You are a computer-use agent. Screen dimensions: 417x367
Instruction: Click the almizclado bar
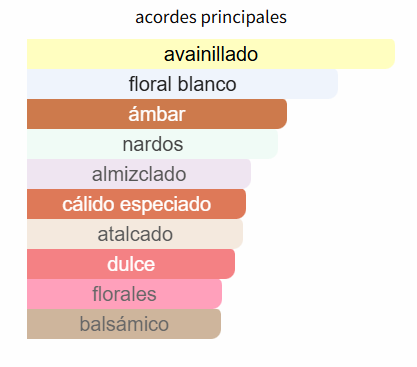[139, 174]
